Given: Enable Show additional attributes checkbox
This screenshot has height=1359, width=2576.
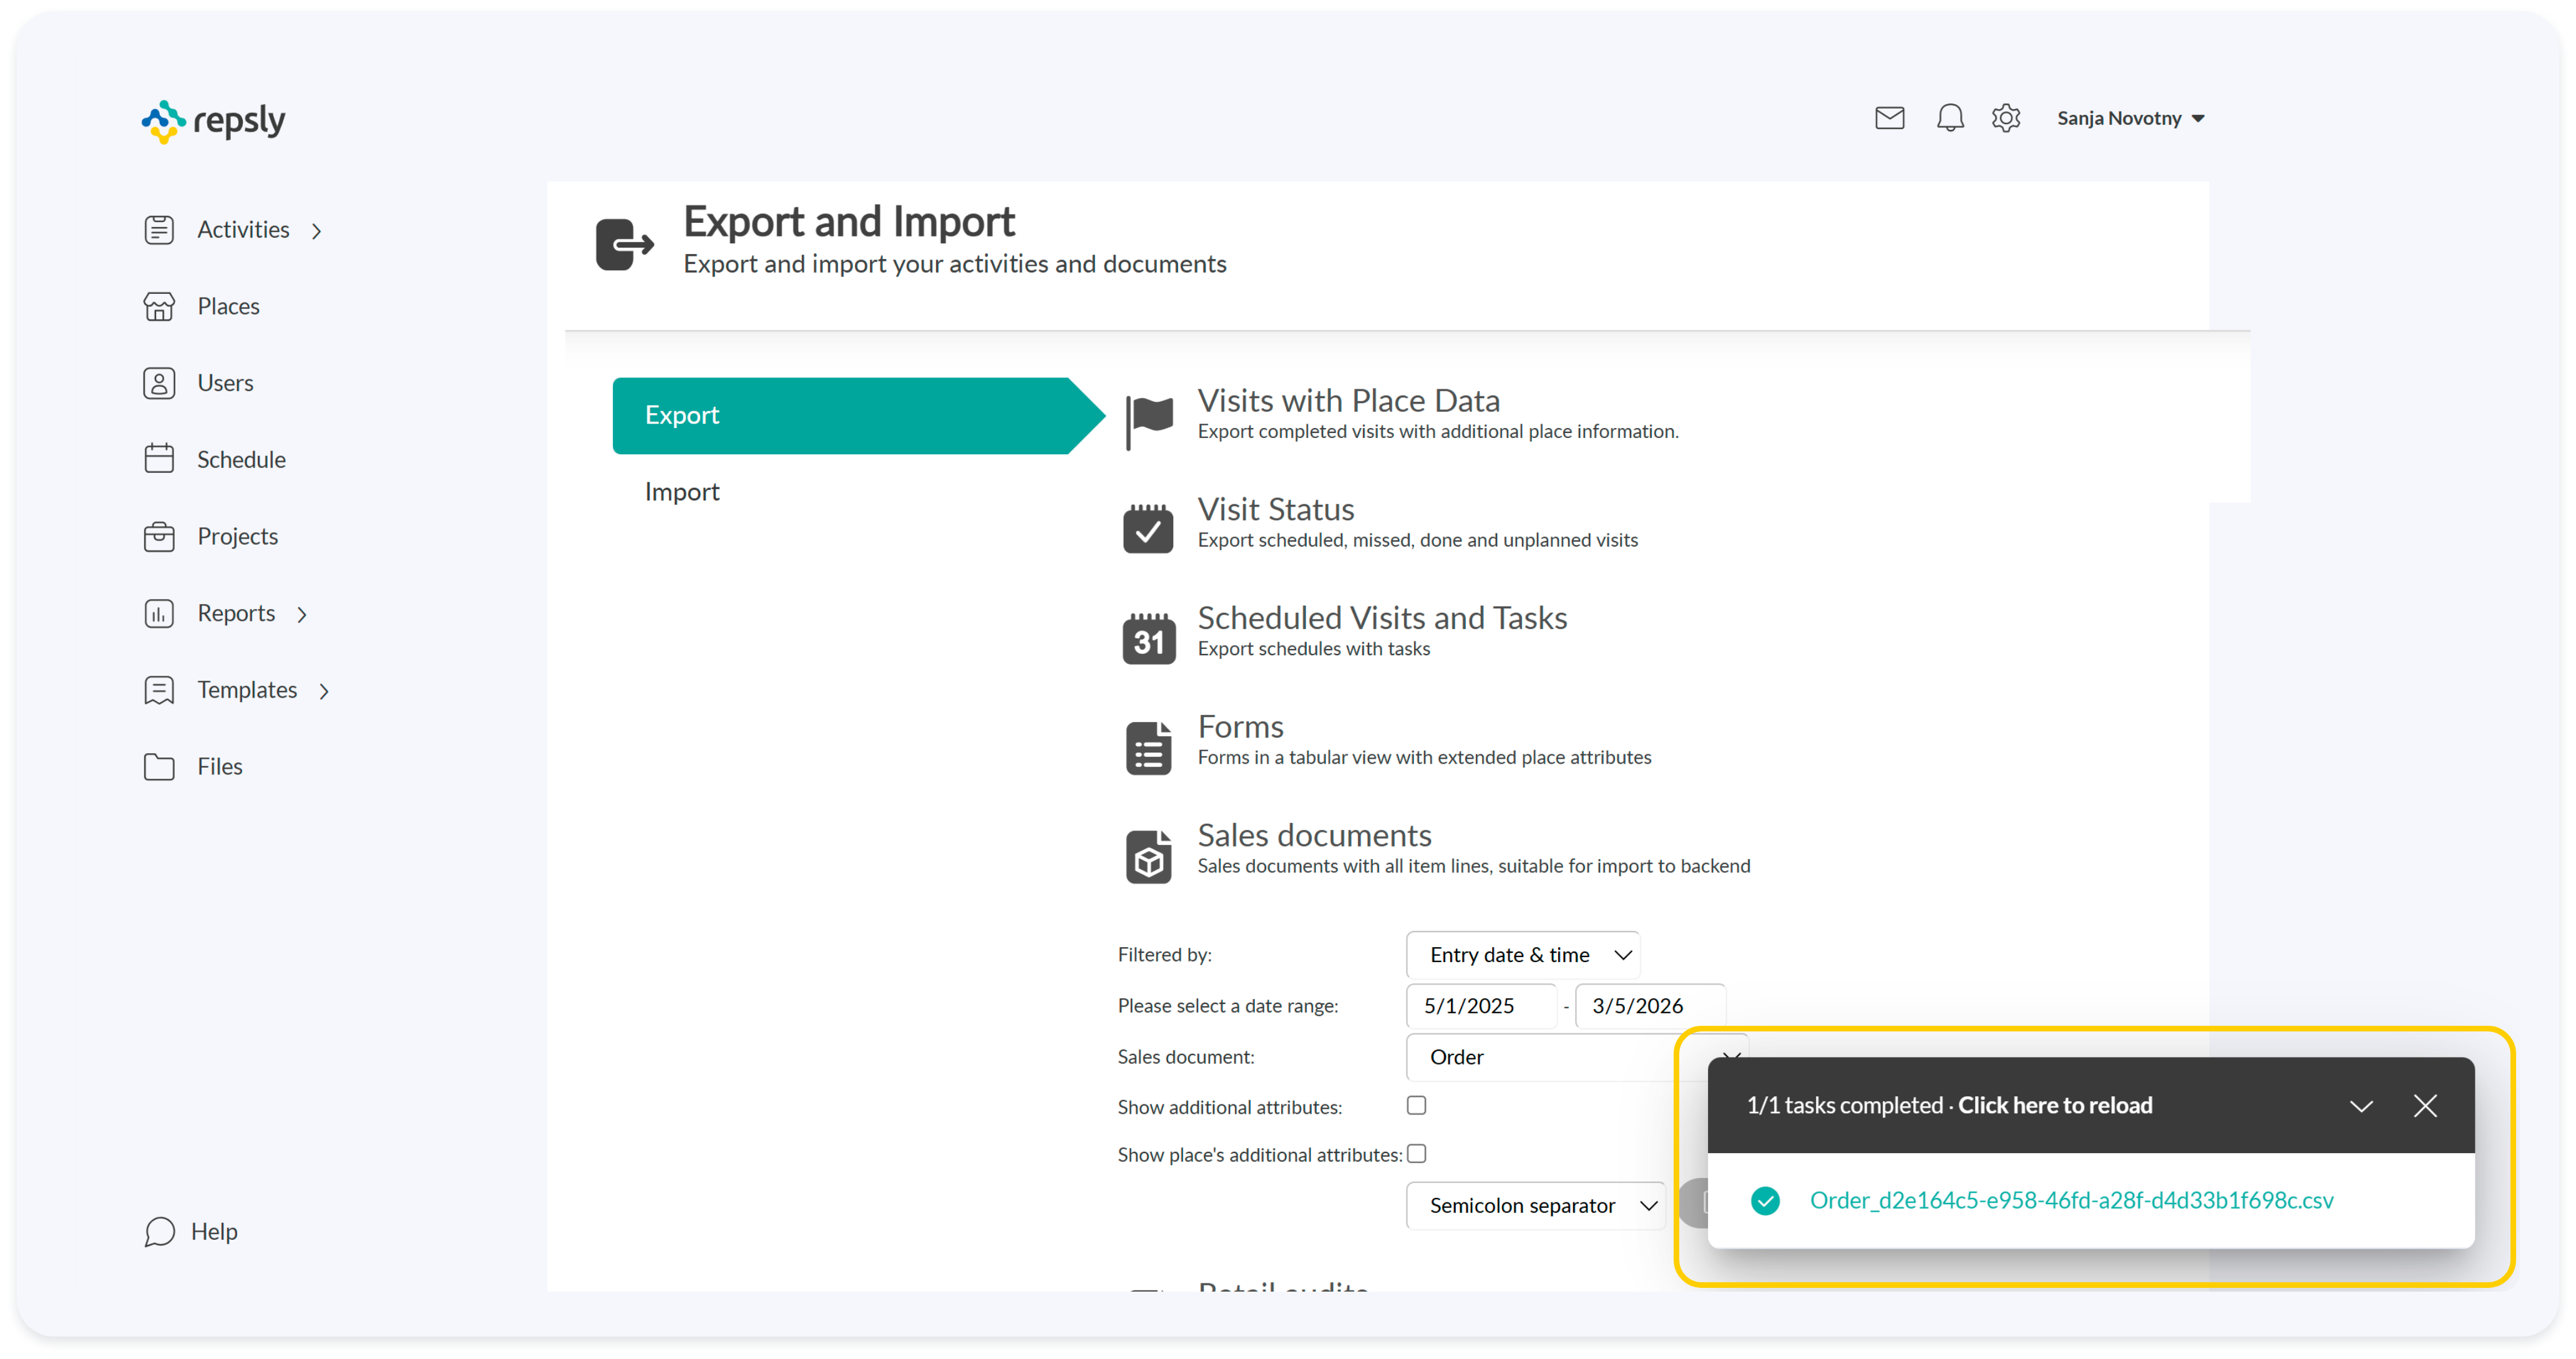Looking at the screenshot, I should point(1416,1105).
